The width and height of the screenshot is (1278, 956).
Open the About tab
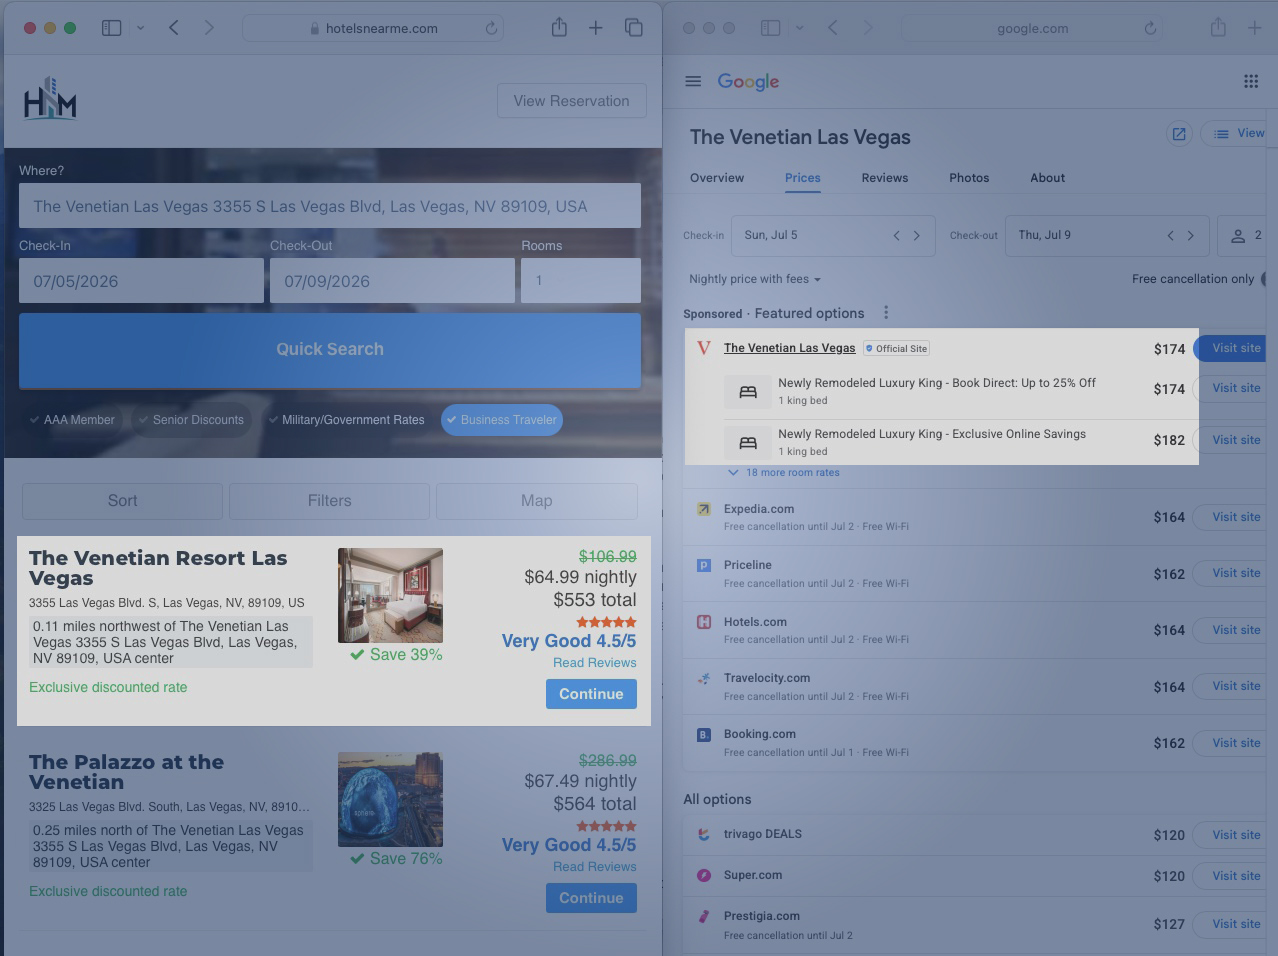(1048, 178)
